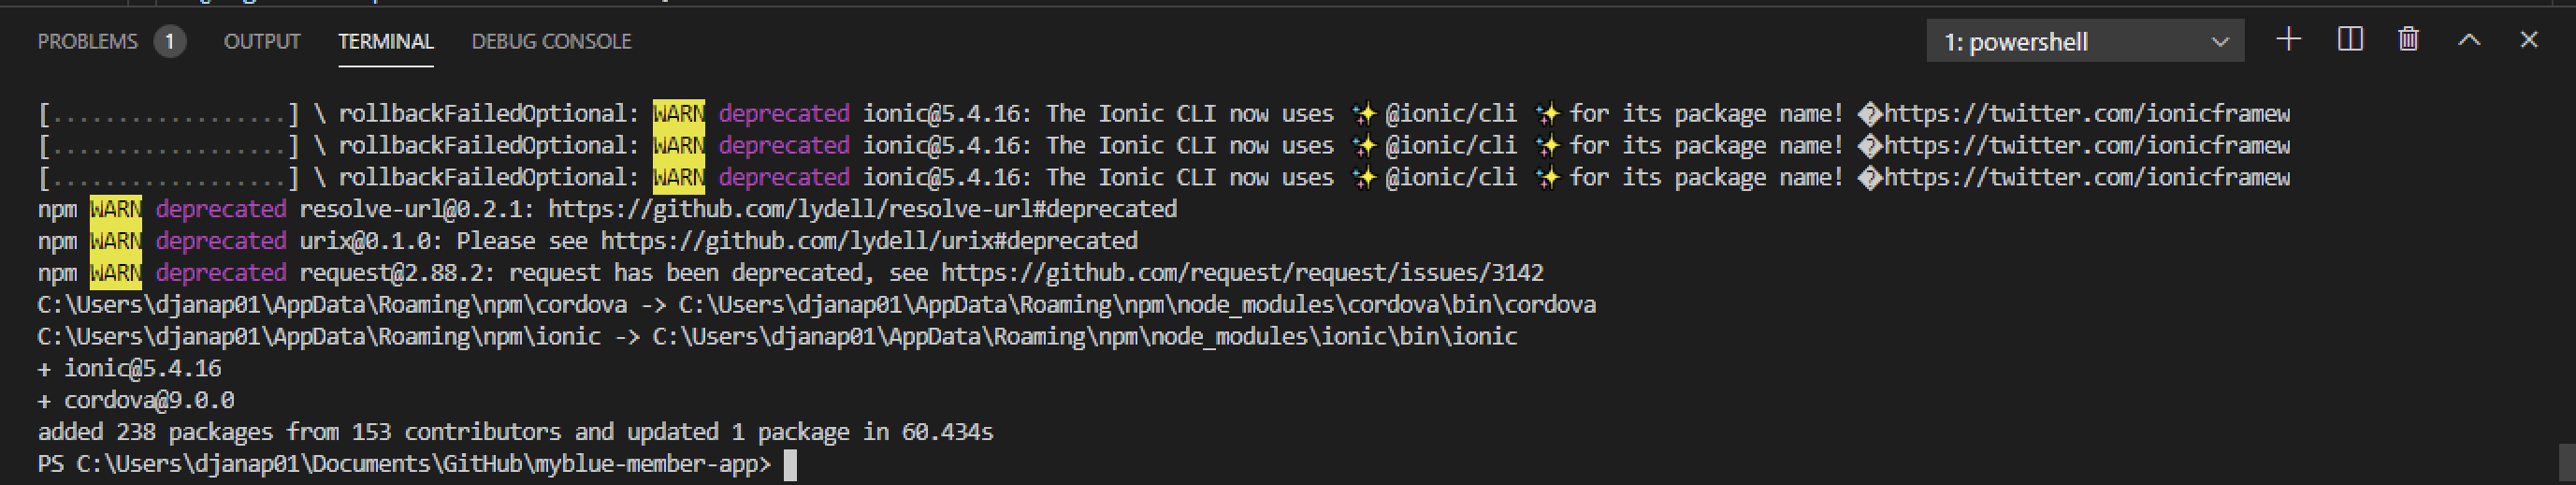Open the DEBUG CONSOLE tab
The width and height of the screenshot is (2576, 485).
click(x=551, y=41)
